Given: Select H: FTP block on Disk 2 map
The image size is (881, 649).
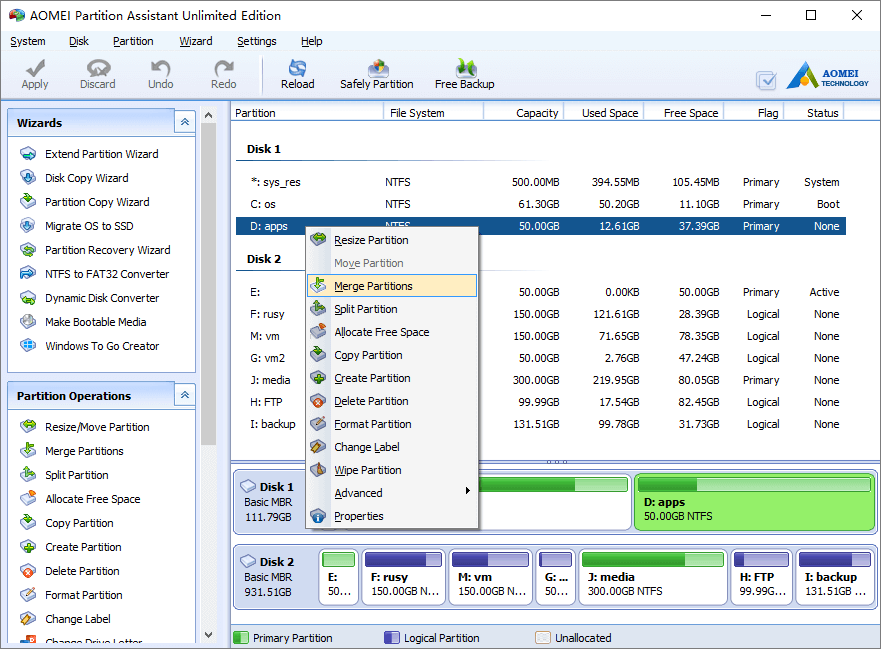Looking at the screenshot, I should point(762,577).
